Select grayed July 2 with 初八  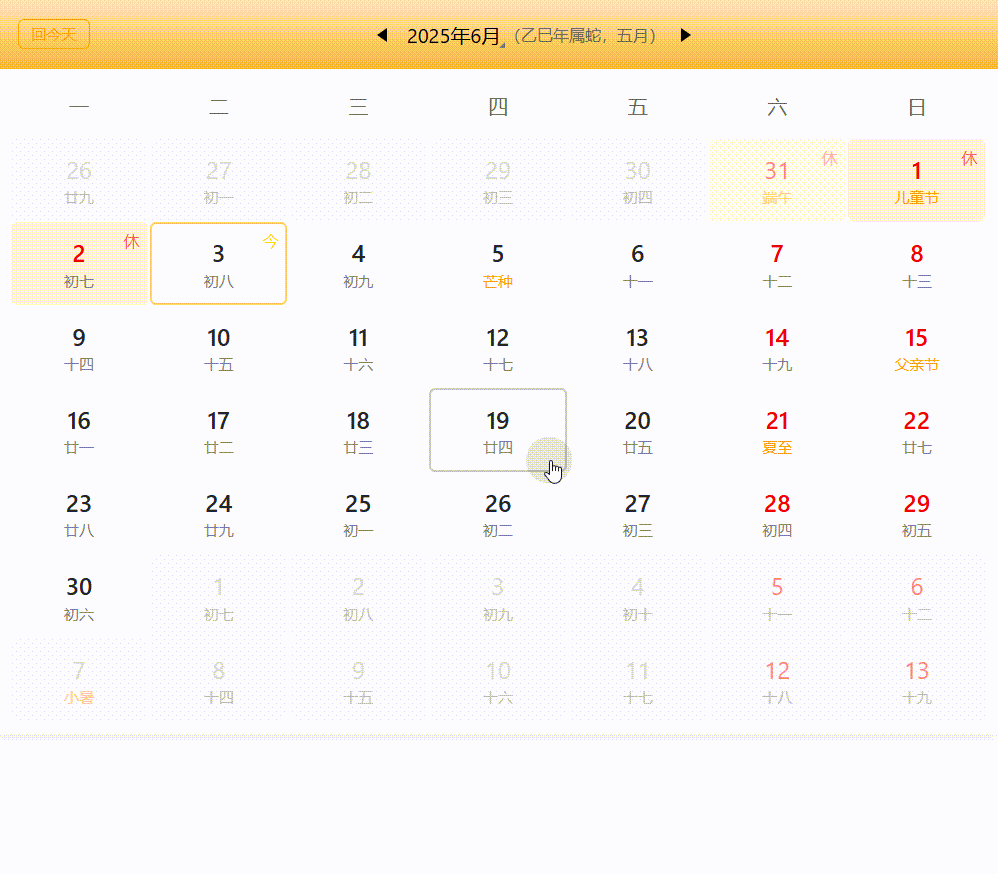(358, 596)
